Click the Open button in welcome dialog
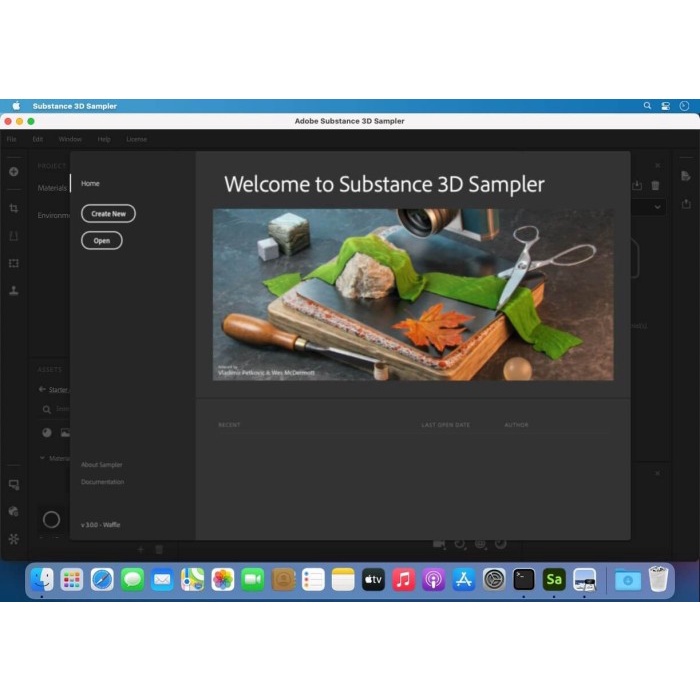700x700 pixels. pos(101,241)
